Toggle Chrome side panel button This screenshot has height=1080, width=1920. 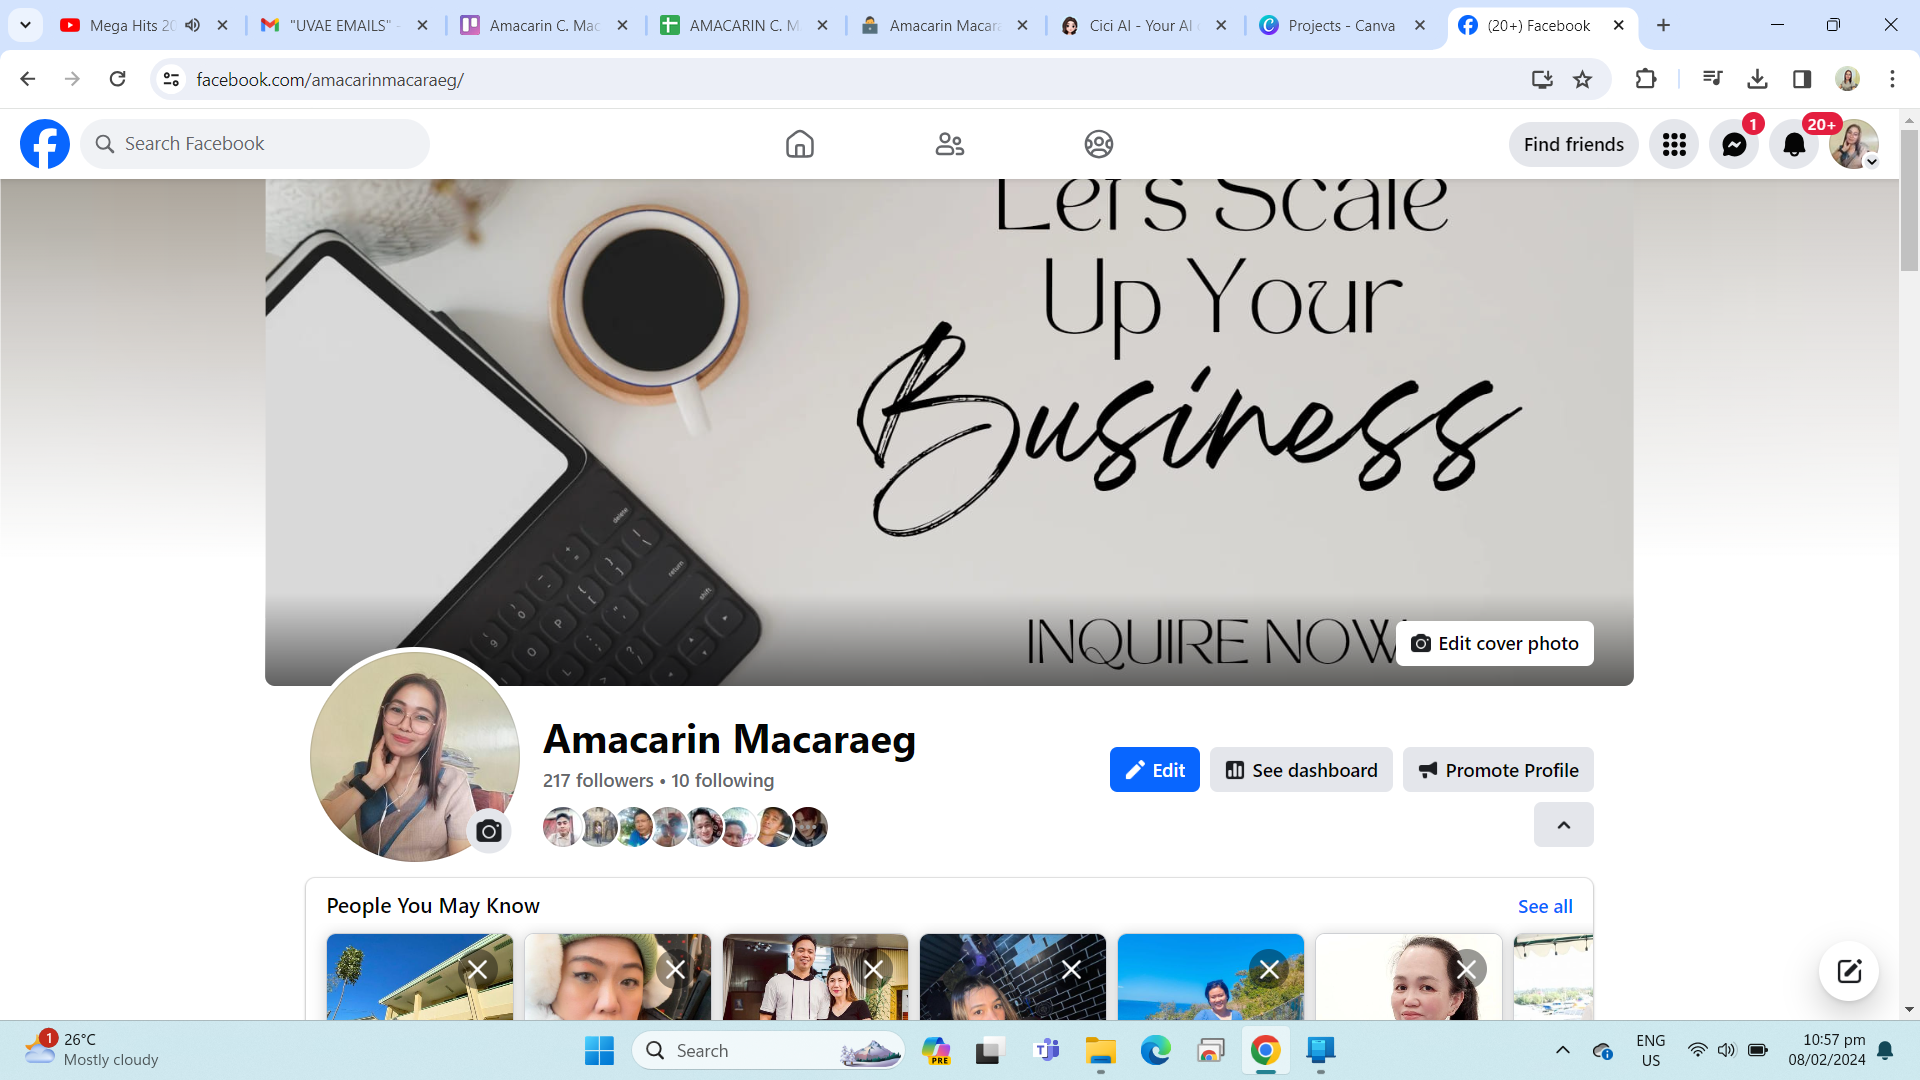1802,79
